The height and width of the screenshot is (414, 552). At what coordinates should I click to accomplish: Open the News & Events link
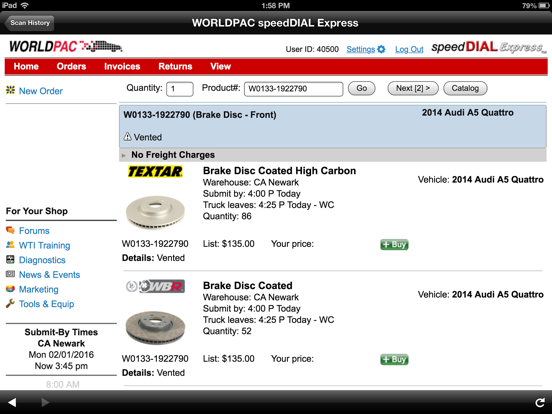point(50,275)
